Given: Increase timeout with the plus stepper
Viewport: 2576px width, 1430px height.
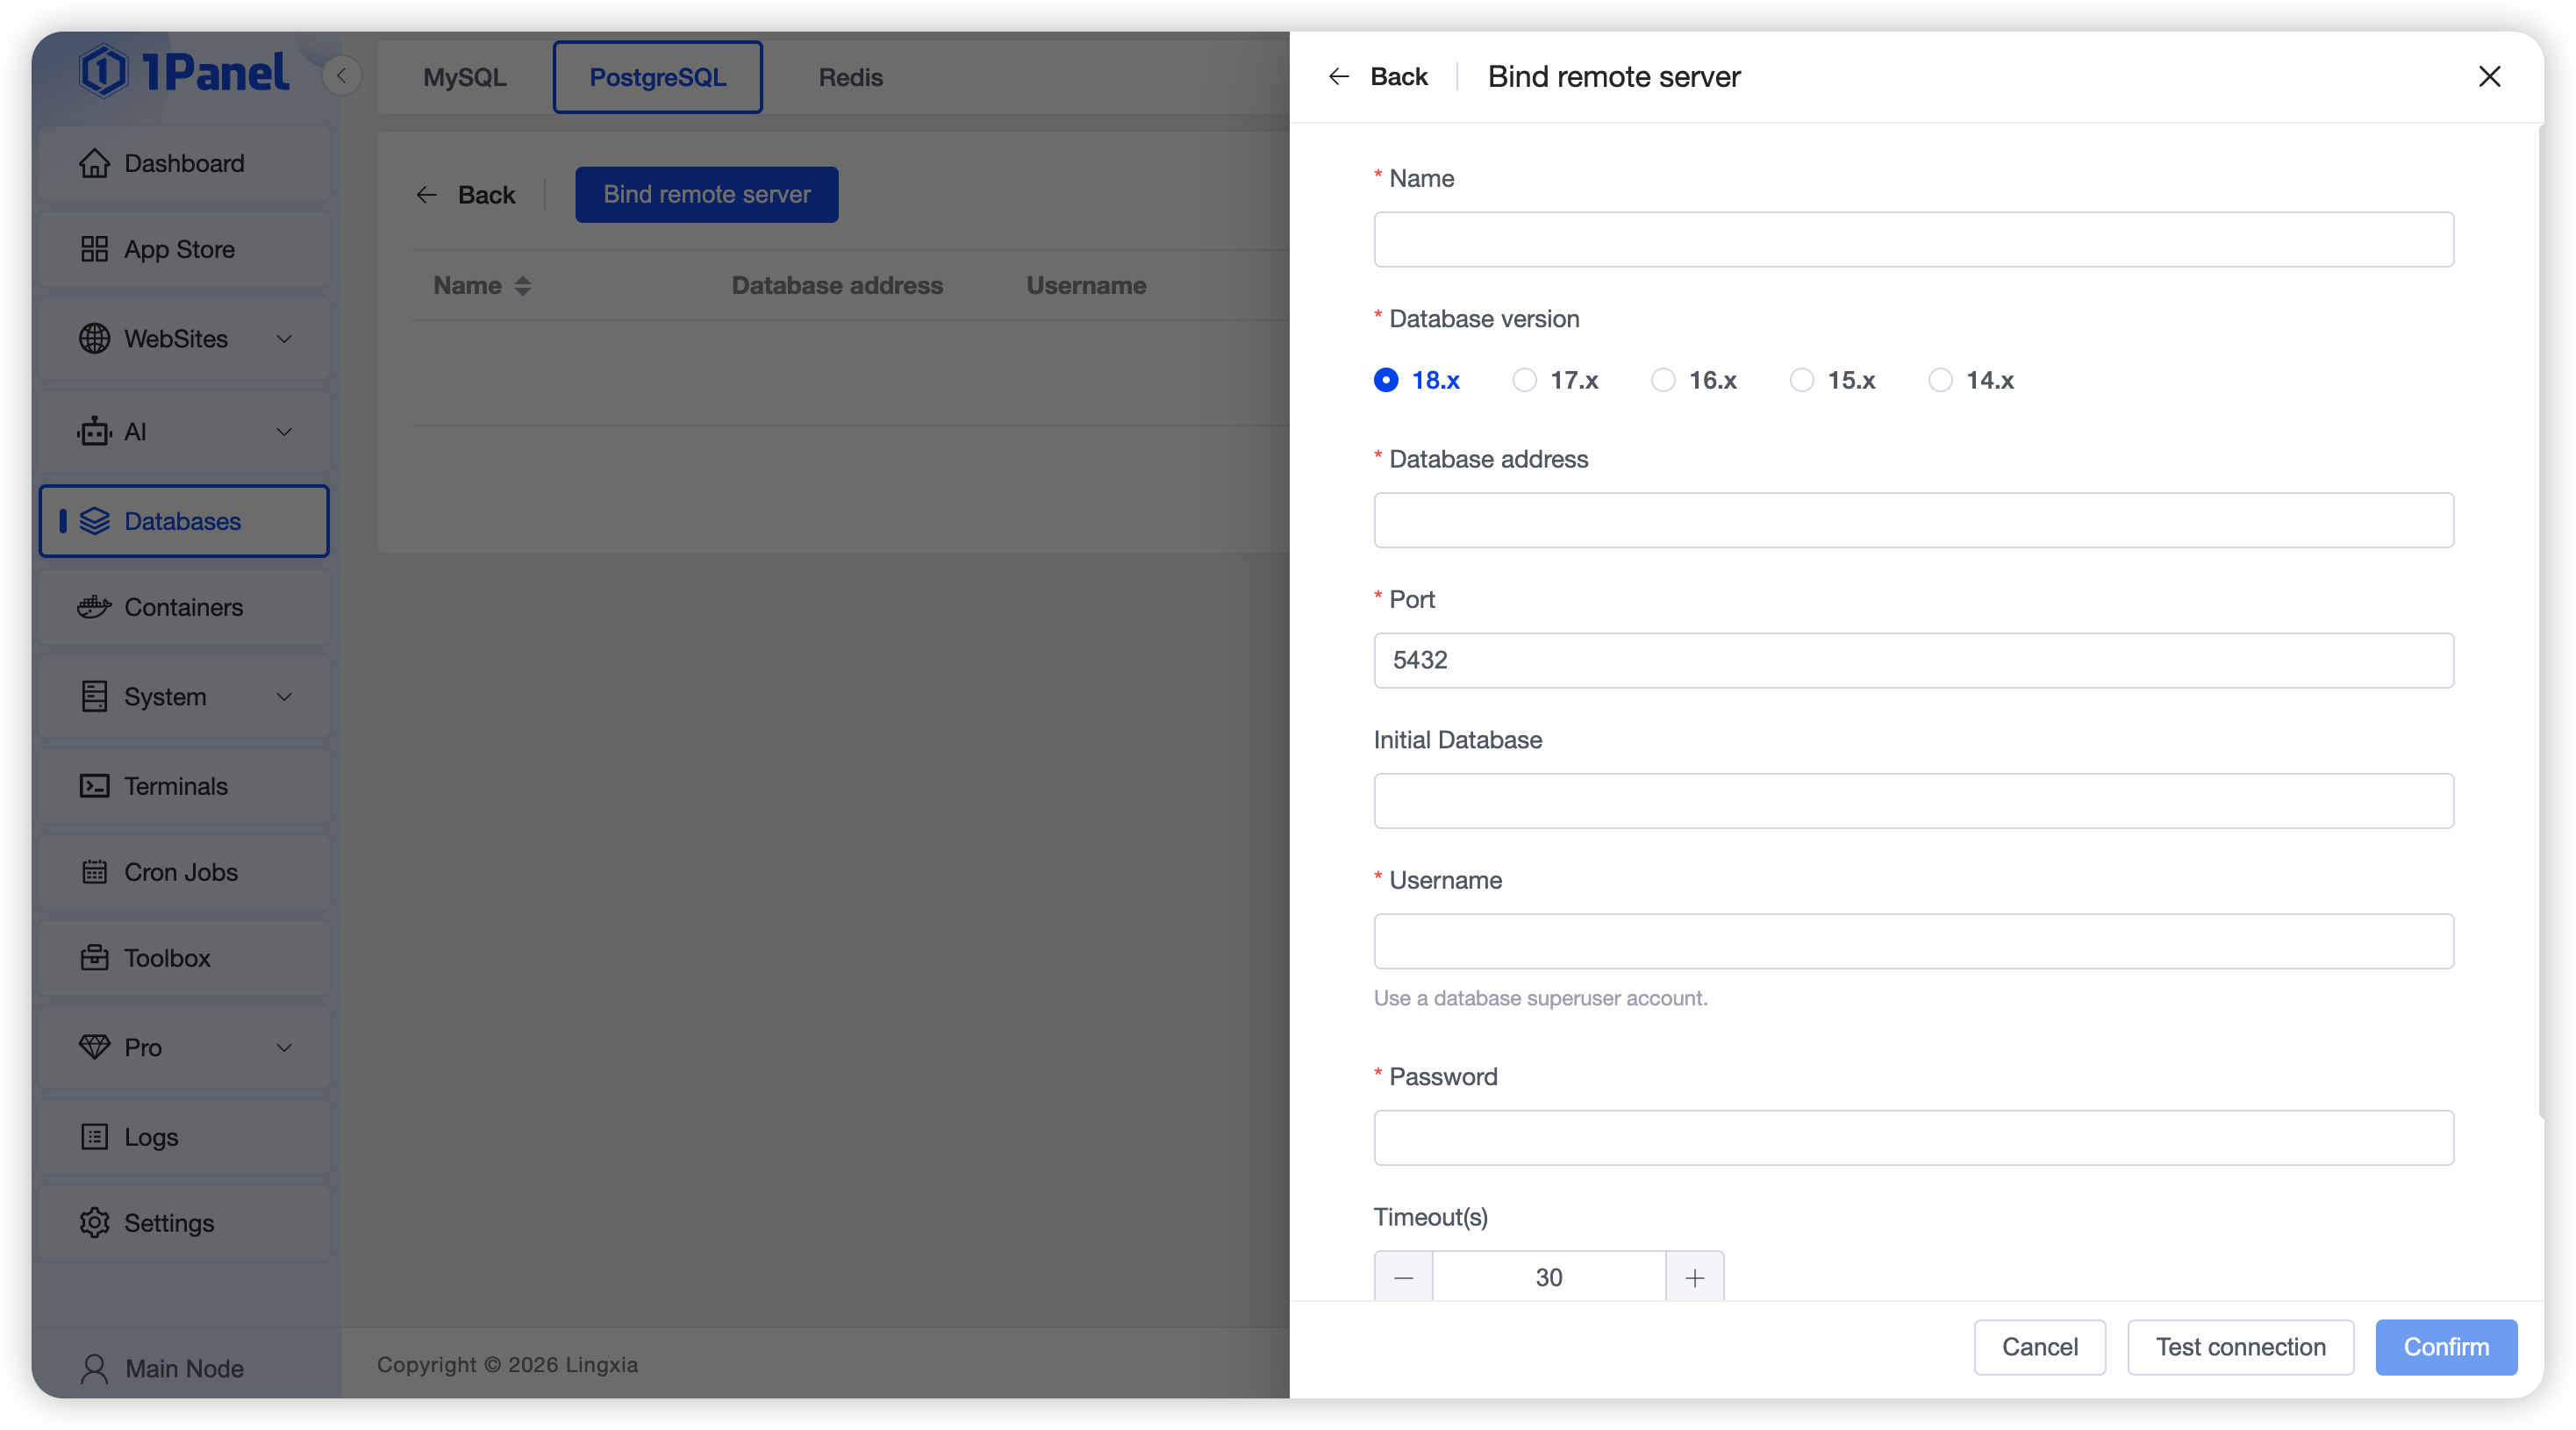Looking at the screenshot, I should coord(1694,1277).
